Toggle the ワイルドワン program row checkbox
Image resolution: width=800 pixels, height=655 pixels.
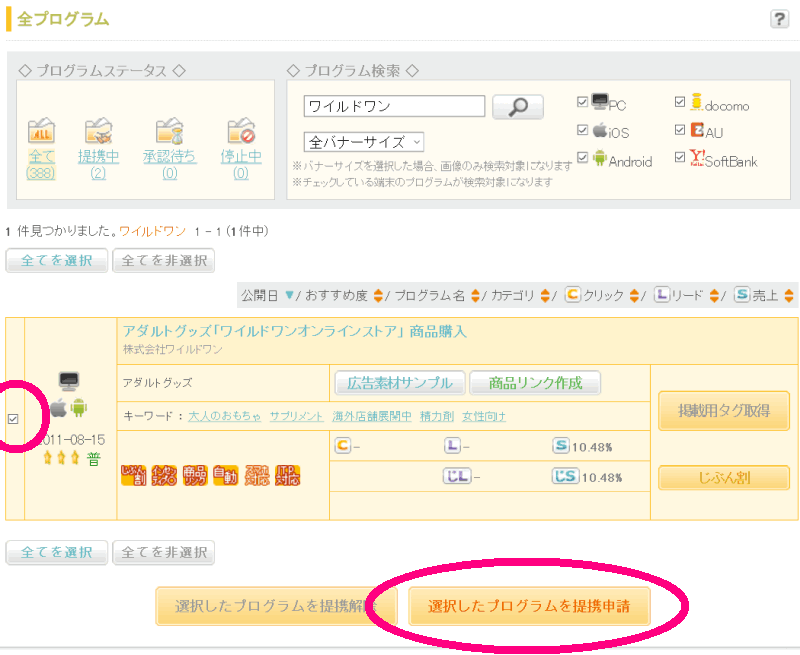point(13,419)
